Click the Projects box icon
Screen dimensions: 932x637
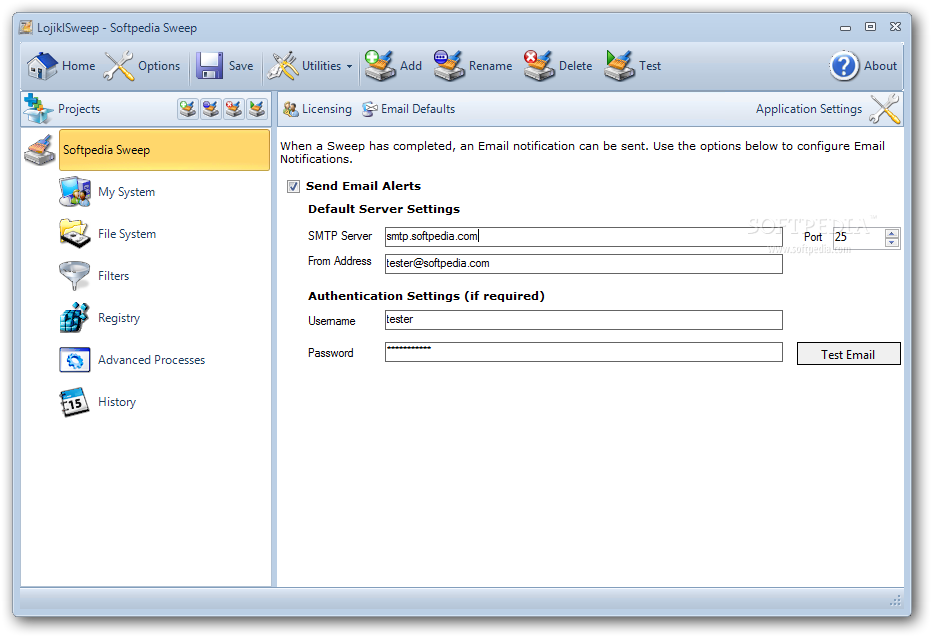click(38, 109)
